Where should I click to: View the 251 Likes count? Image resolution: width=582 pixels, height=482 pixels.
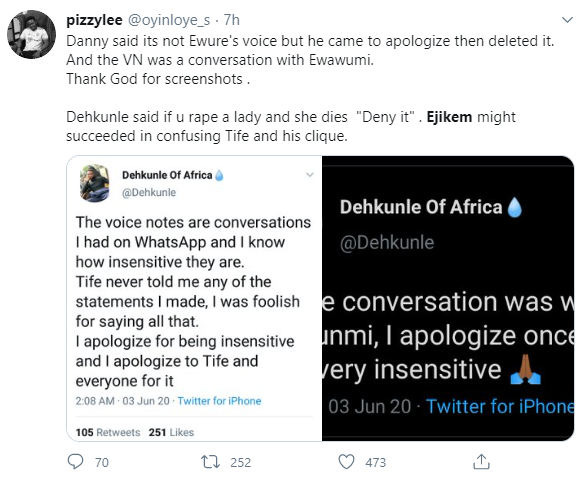tap(171, 432)
